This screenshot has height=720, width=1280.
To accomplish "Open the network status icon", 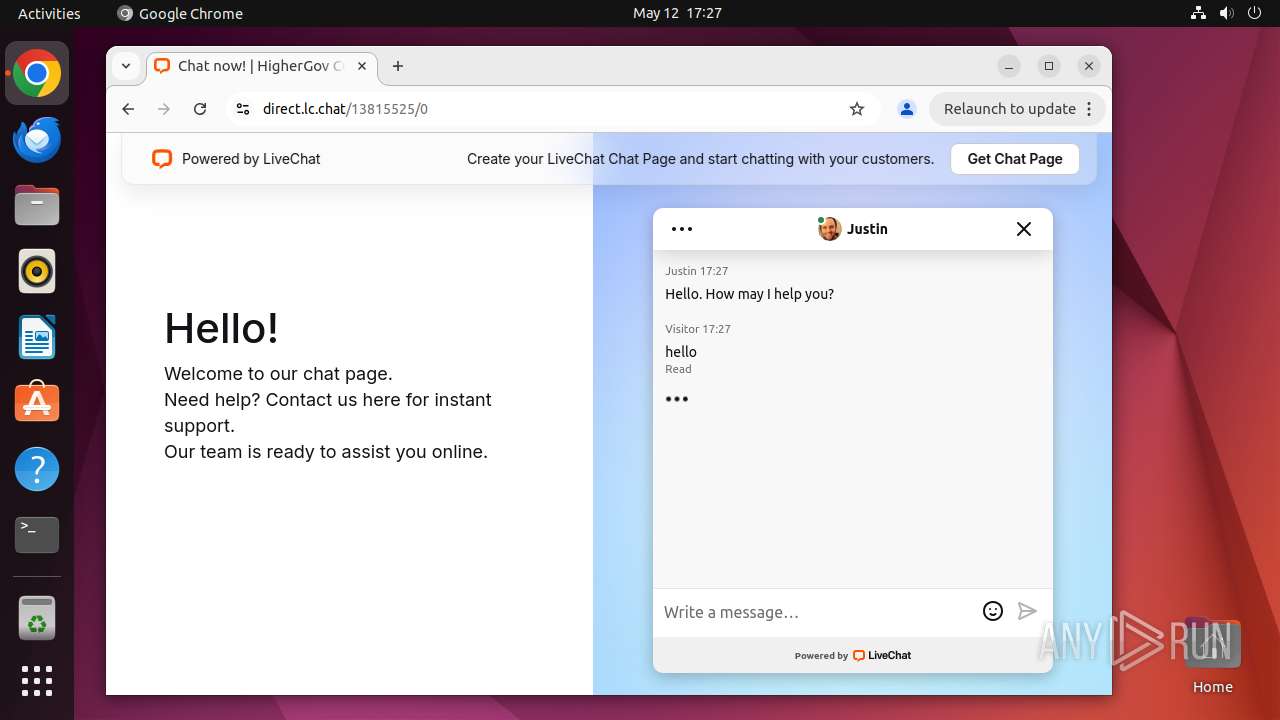I will point(1198,13).
